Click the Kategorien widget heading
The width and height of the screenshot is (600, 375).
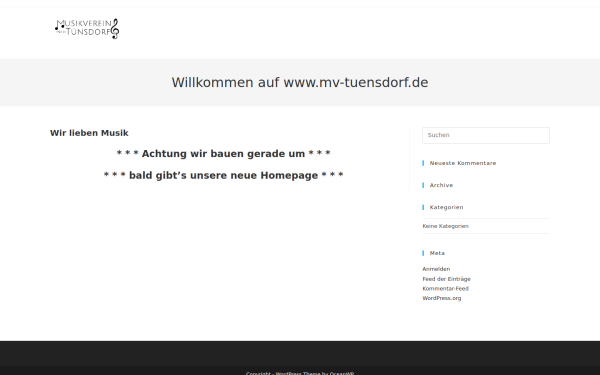coord(446,207)
